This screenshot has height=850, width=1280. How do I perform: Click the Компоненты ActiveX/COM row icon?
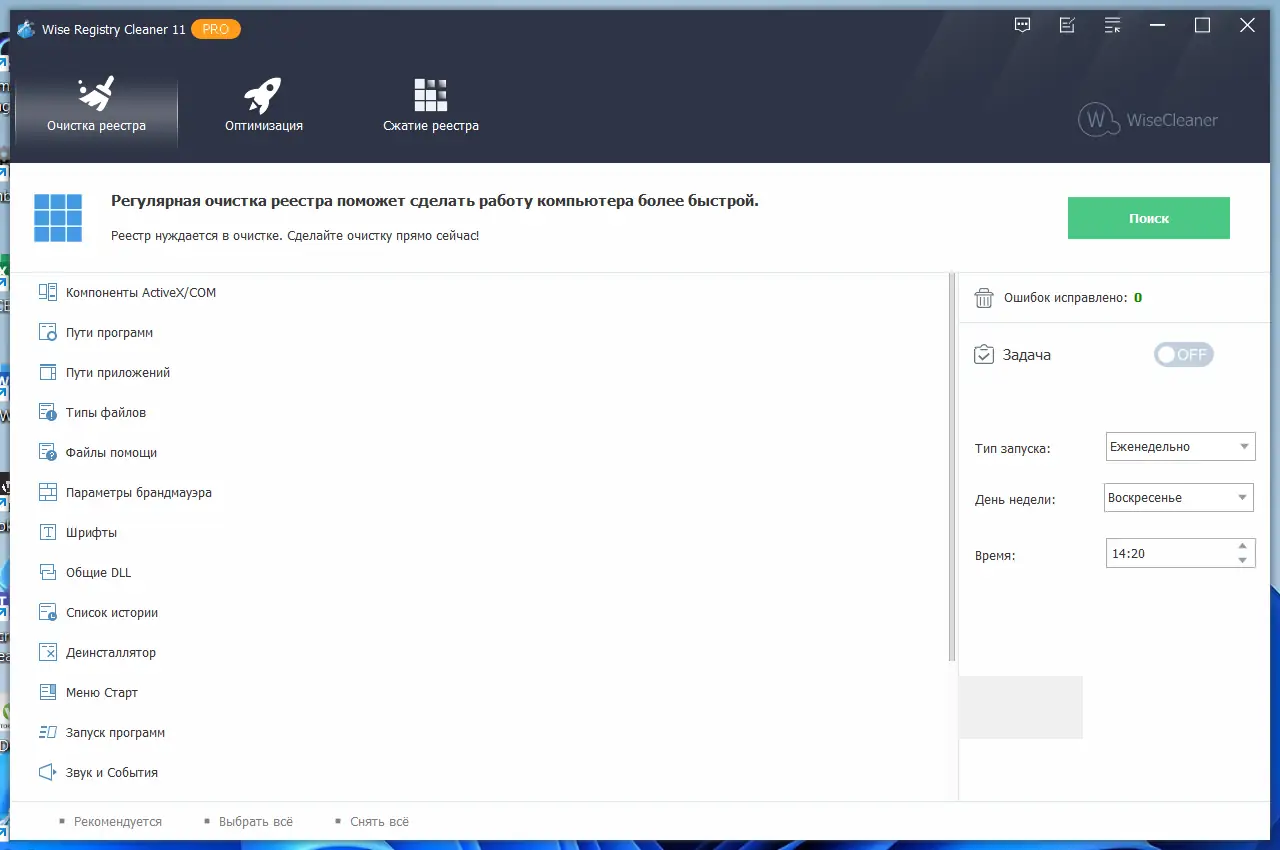(x=48, y=292)
